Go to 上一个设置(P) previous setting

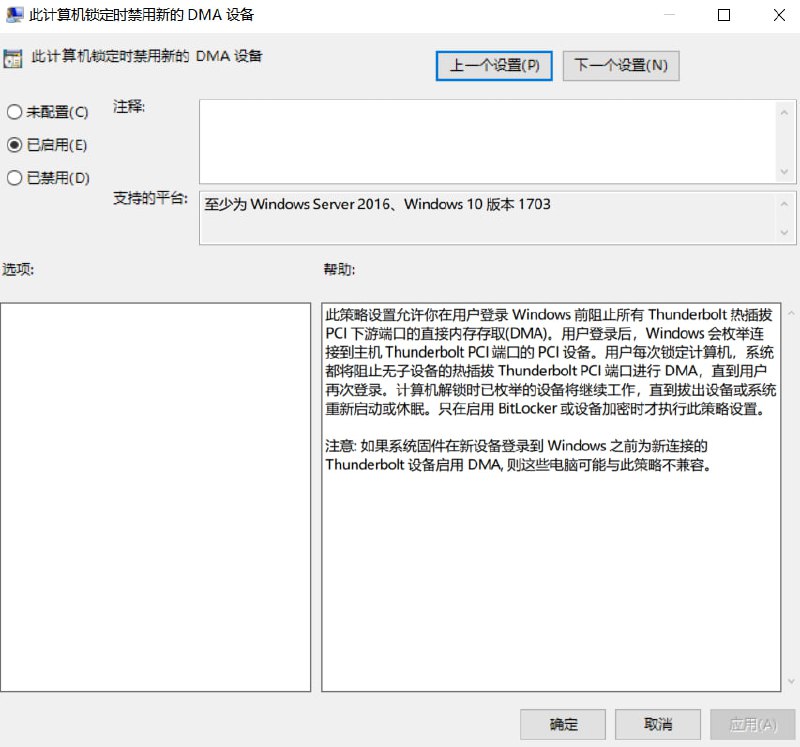(x=494, y=66)
